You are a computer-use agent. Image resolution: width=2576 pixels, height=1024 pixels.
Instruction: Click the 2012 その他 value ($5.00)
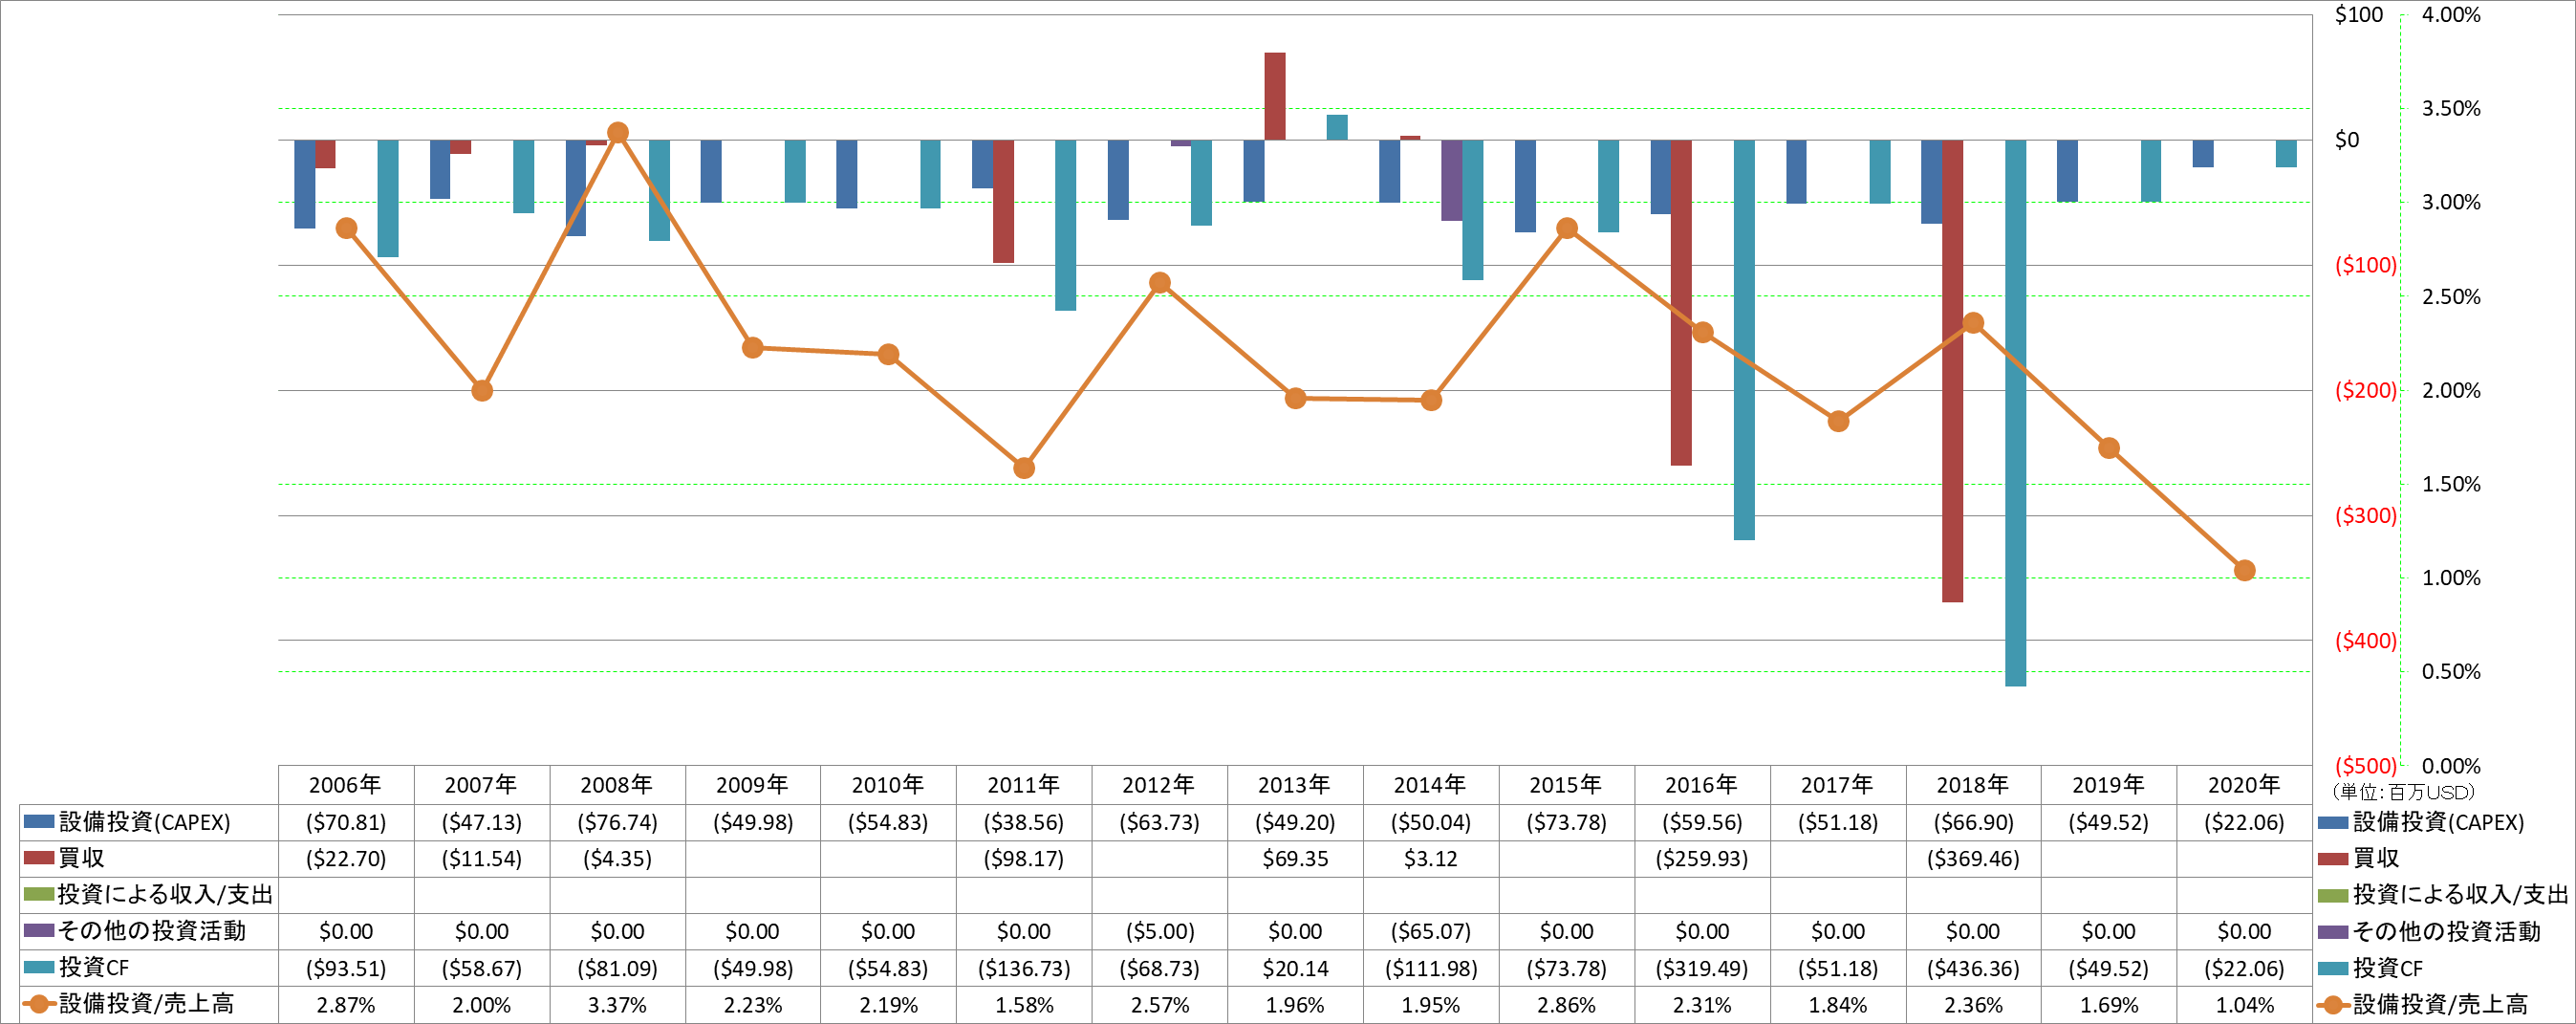click(x=1160, y=932)
